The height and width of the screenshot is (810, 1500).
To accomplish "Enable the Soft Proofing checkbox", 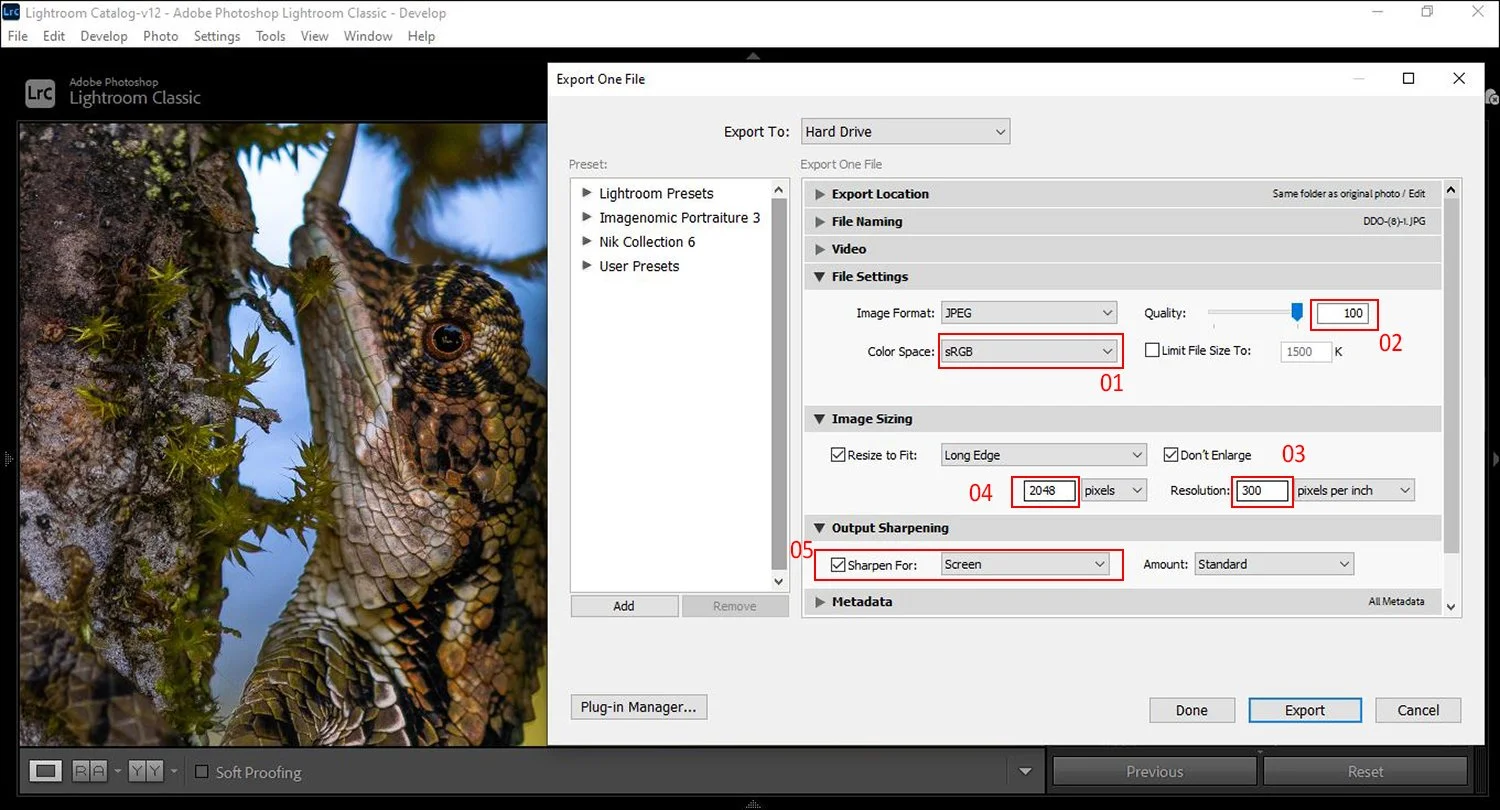I will tap(203, 772).
